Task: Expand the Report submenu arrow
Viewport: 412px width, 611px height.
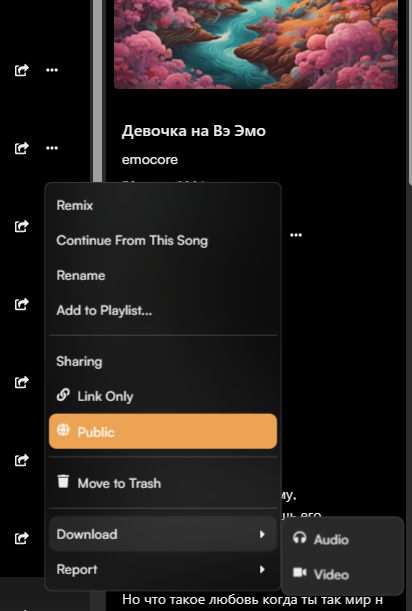Action: 262,570
